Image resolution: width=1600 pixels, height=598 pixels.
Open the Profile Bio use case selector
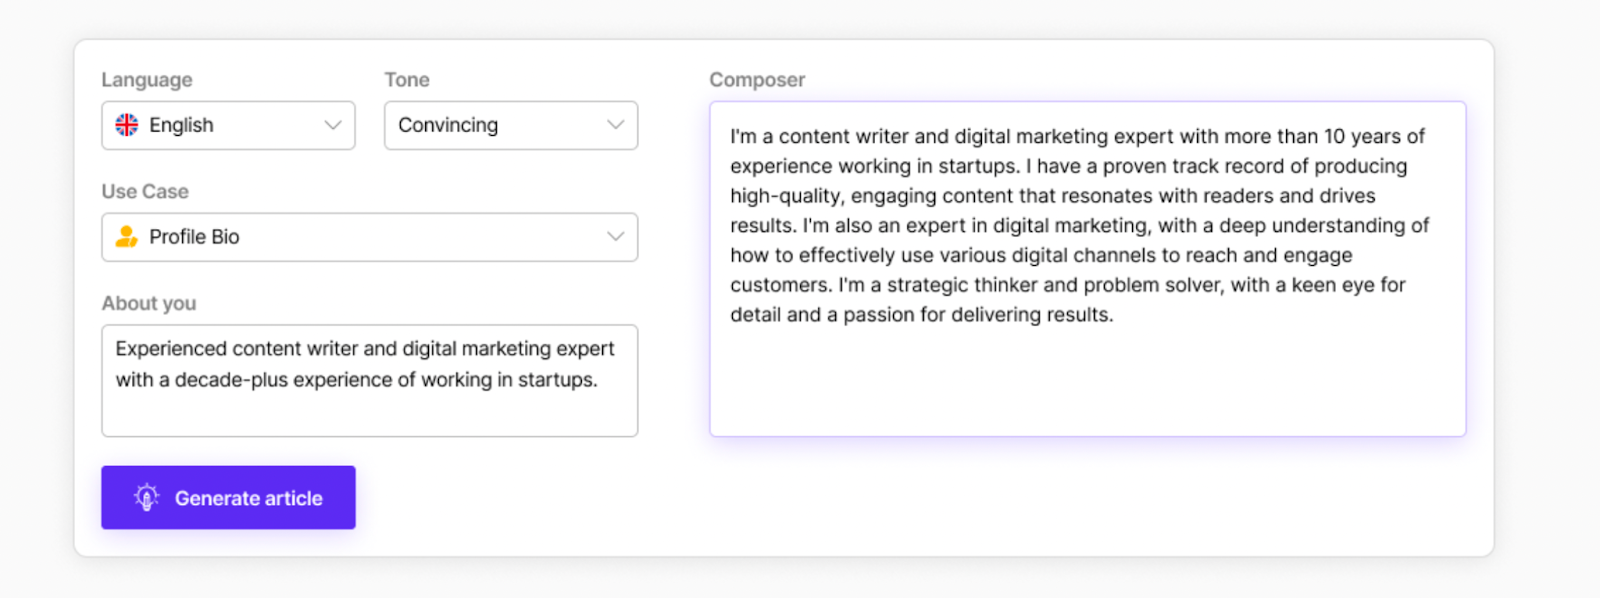194,237
